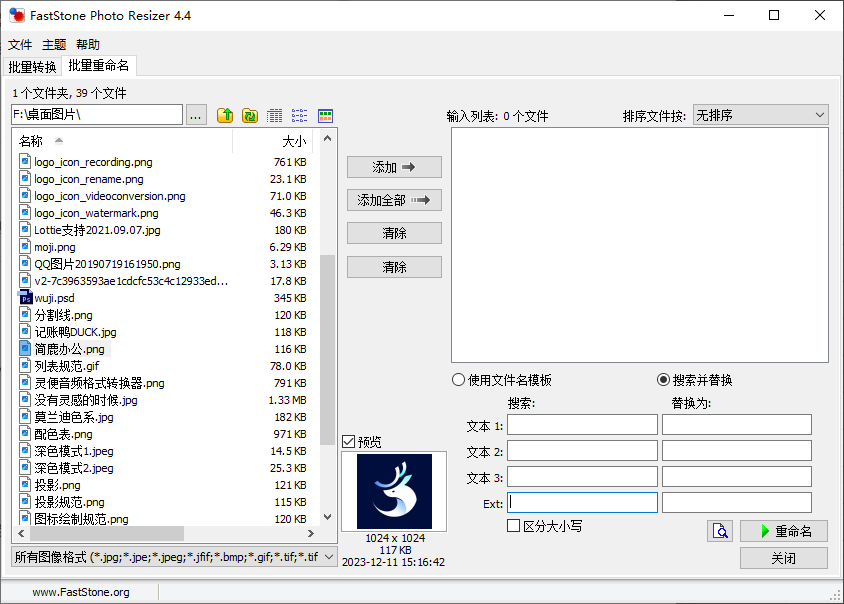Click the upper 清除 button
This screenshot has width=844, height=604.
(x=395, y=233)
